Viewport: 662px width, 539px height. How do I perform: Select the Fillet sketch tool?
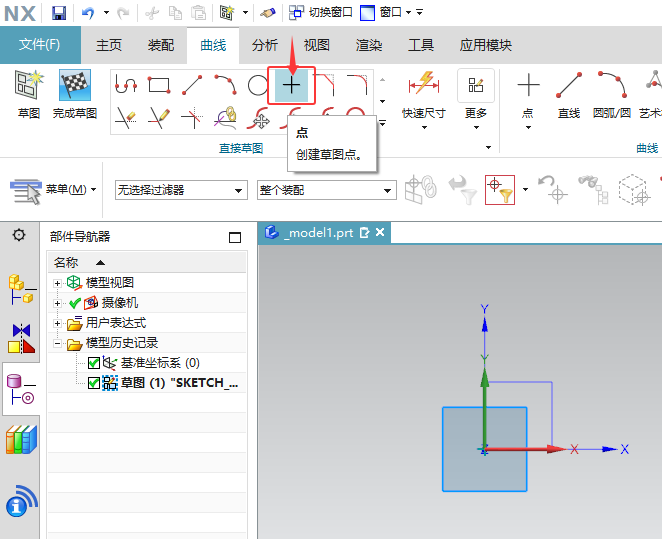357,84
